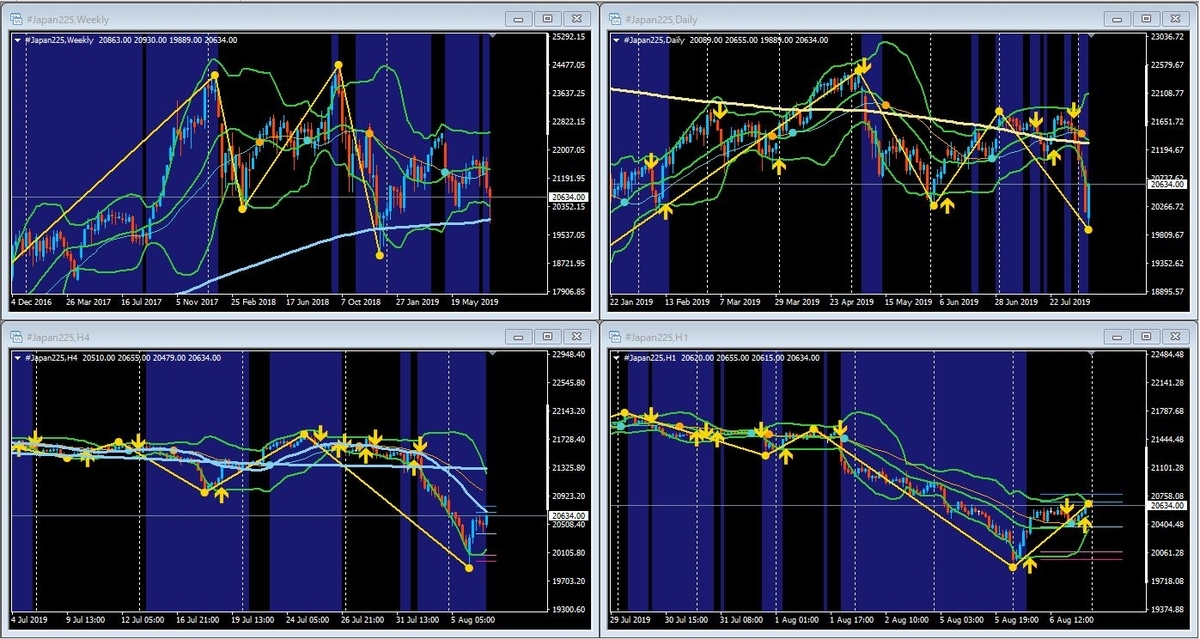Viewport: 1200px width, 639px height.
Task: Click the H4 chart OHLC header text
Action: coord(122,358)
